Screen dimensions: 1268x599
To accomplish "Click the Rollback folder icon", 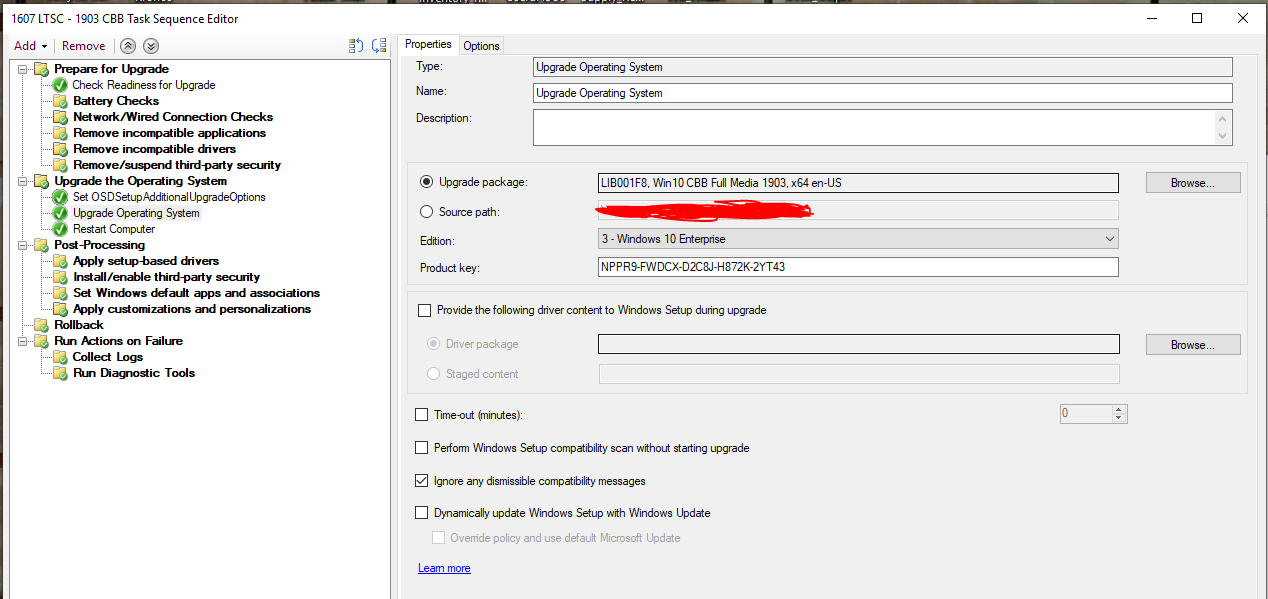I will pos(41,325).
